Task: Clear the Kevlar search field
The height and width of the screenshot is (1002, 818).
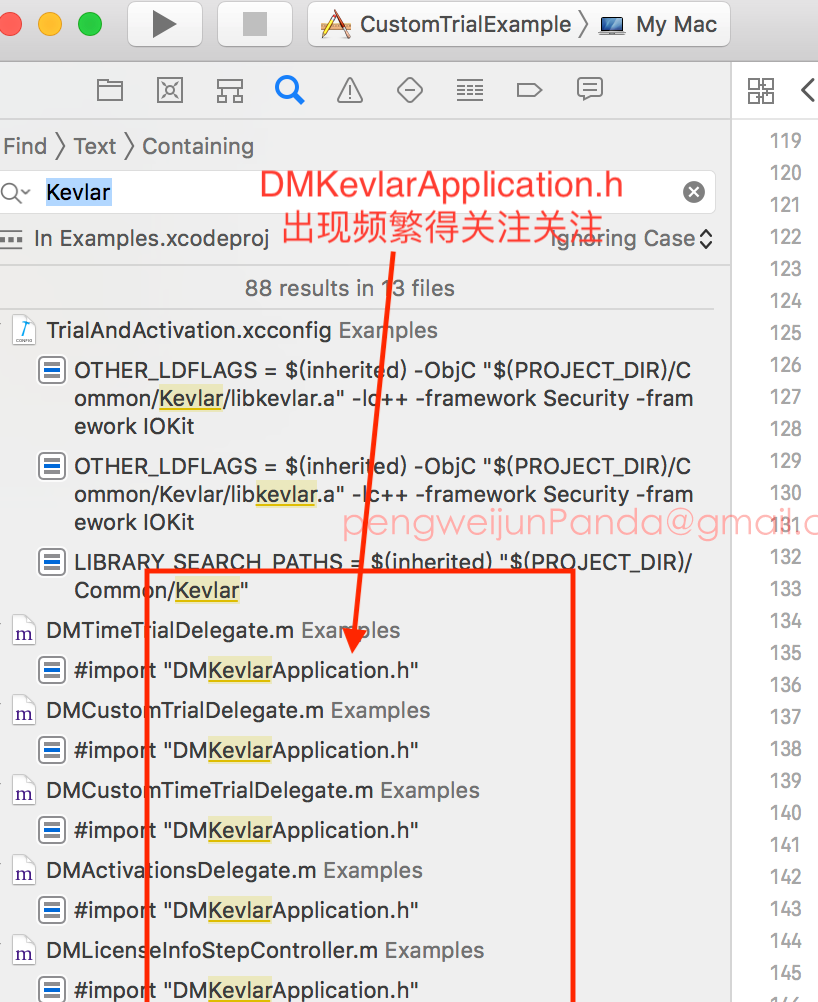Action: (x=693, y=192)
